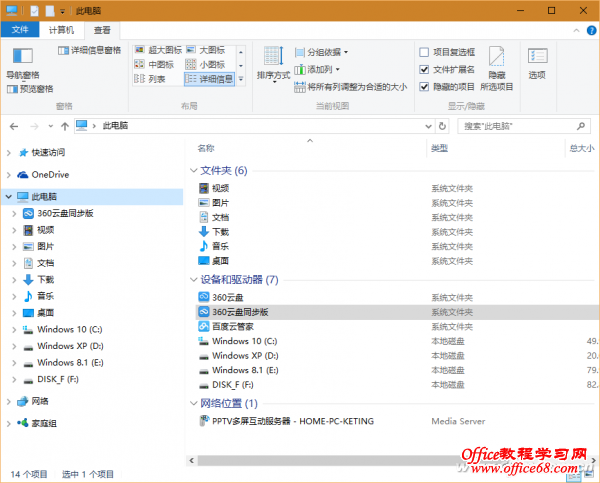Enable the item check boxes option

(x=424, y=52)
